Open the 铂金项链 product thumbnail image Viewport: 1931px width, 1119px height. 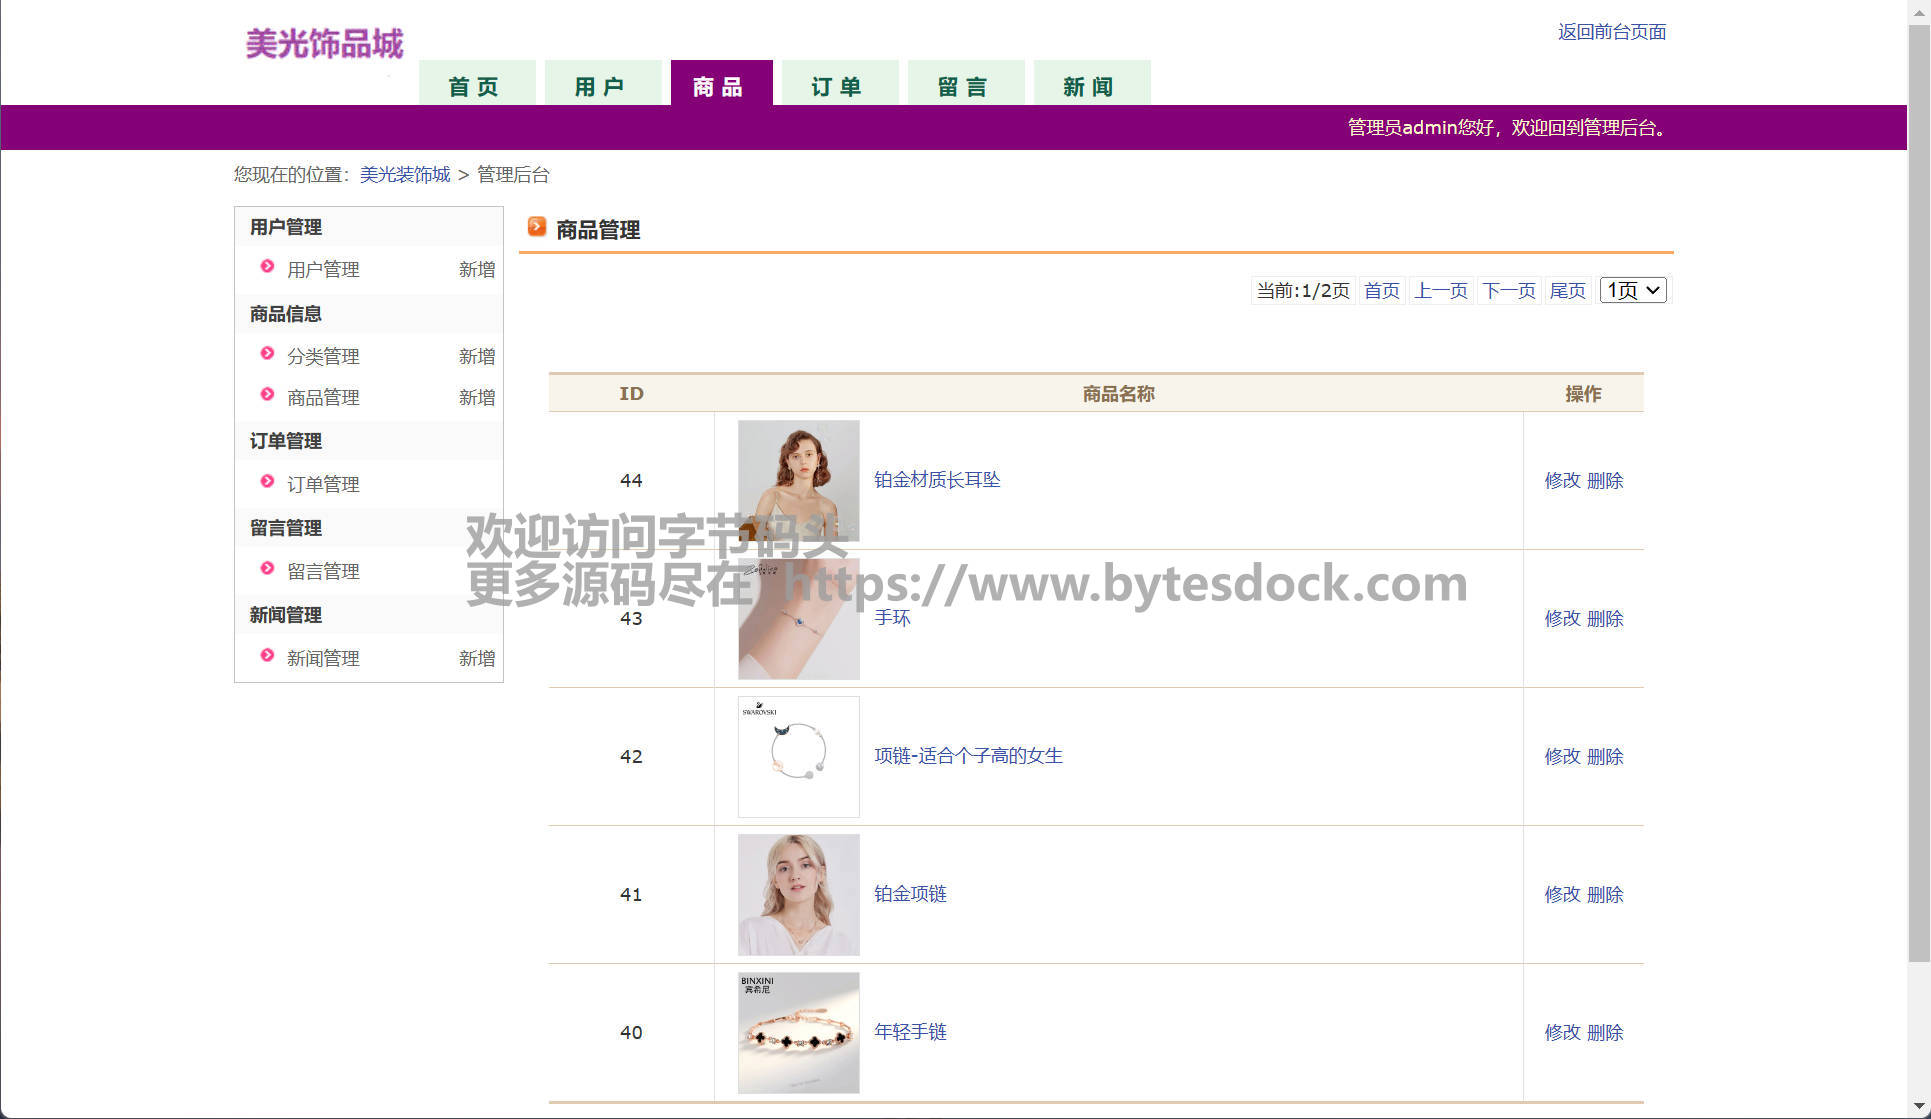click(x=798, y=894)
